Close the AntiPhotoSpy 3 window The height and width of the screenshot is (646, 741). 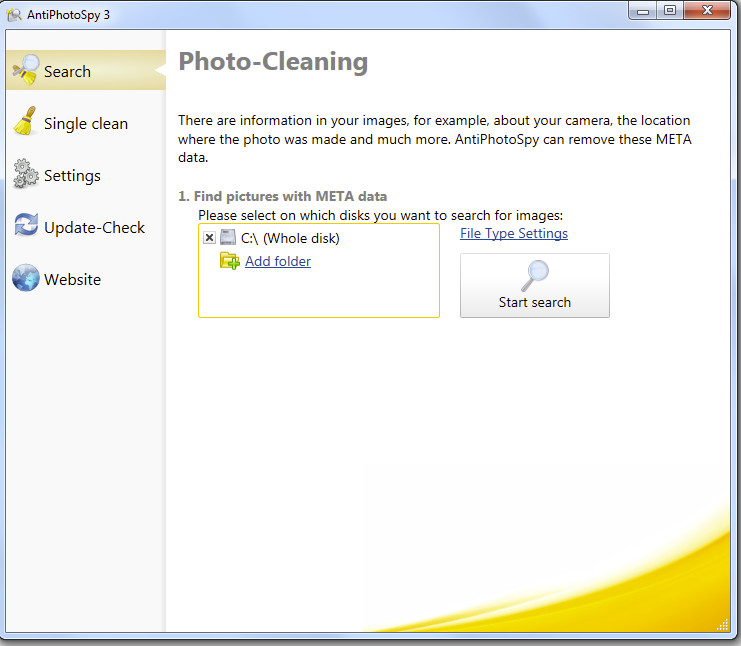coord(707,10)
